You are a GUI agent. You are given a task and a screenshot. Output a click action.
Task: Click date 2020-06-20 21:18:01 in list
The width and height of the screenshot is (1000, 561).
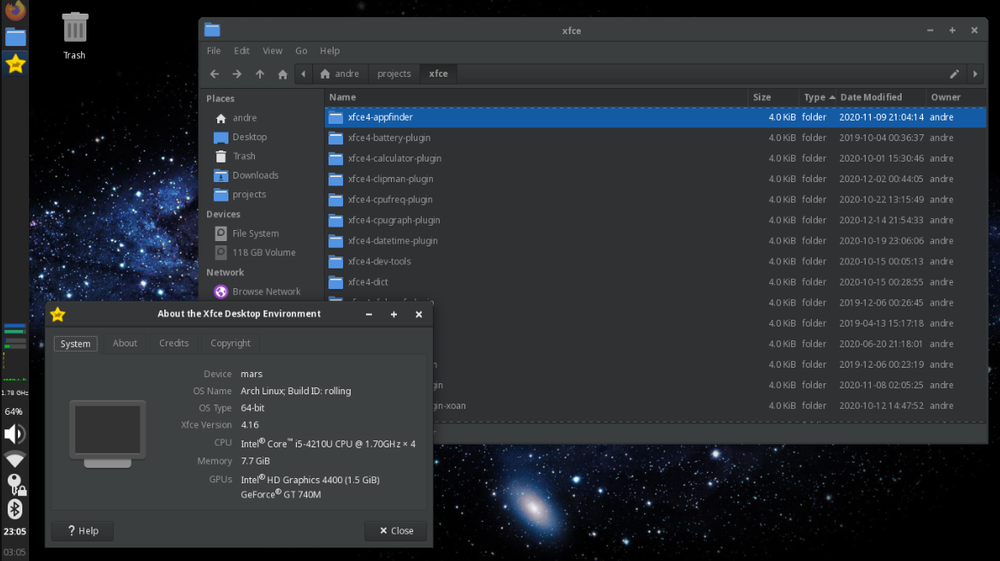(x=881, y=344)
